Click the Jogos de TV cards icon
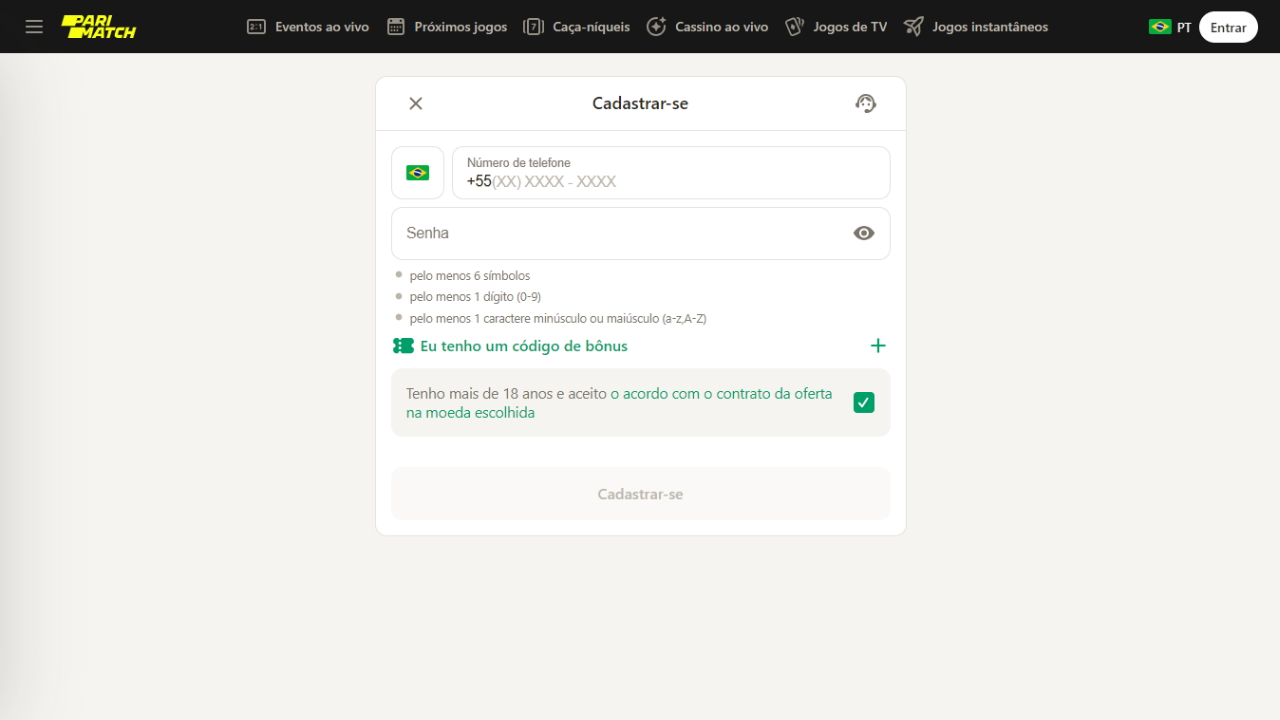 point(794,27)
